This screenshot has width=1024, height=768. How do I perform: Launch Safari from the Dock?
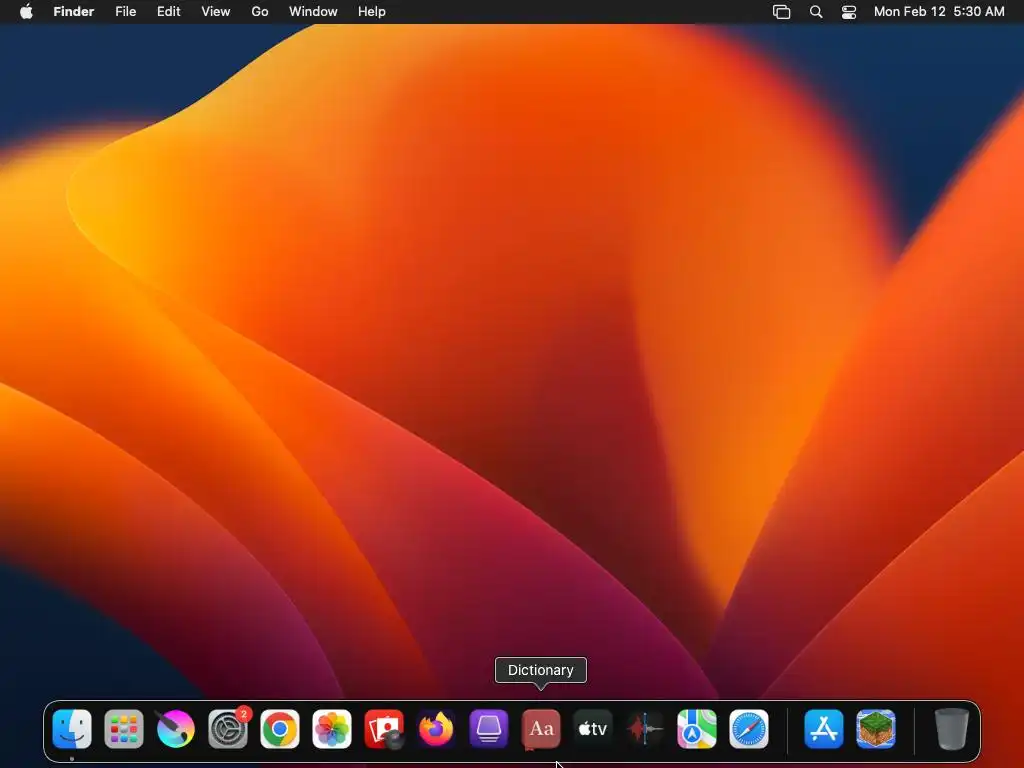[749, 729]
